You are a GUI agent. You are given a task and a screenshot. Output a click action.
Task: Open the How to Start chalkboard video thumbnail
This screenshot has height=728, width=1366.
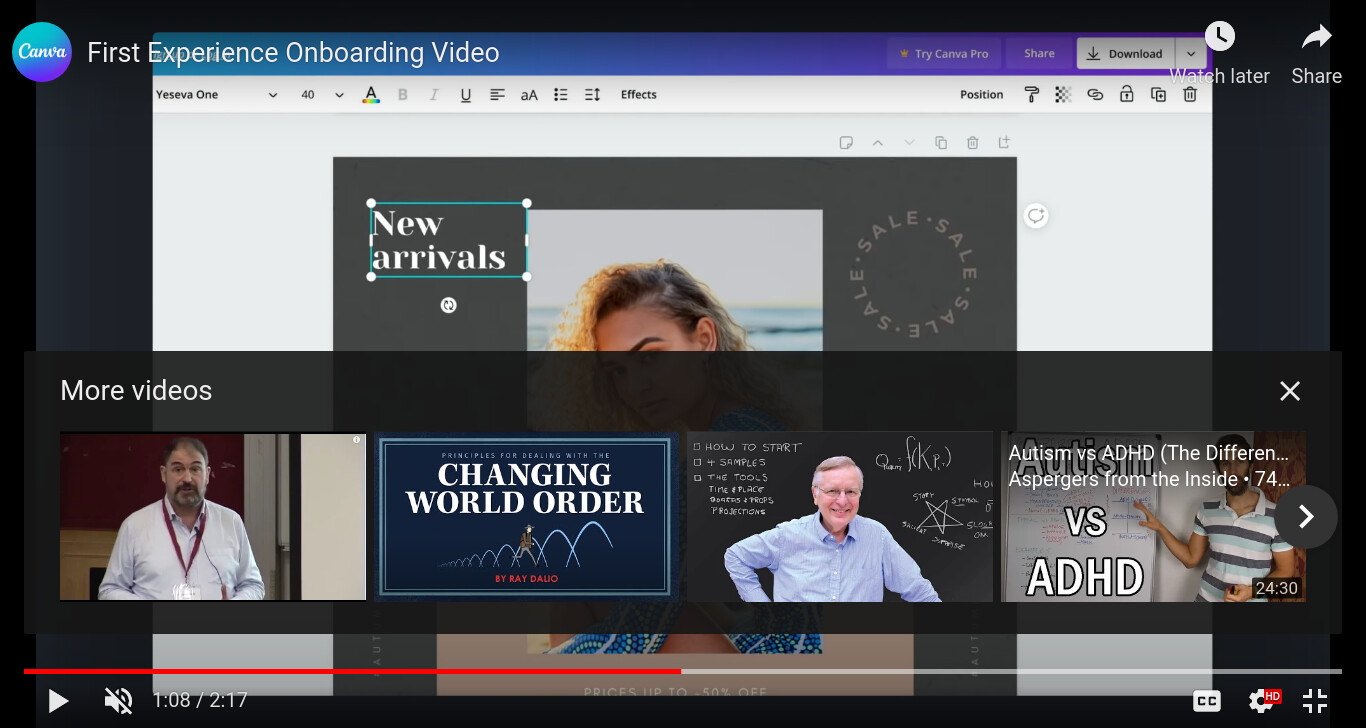click(840, 516)
